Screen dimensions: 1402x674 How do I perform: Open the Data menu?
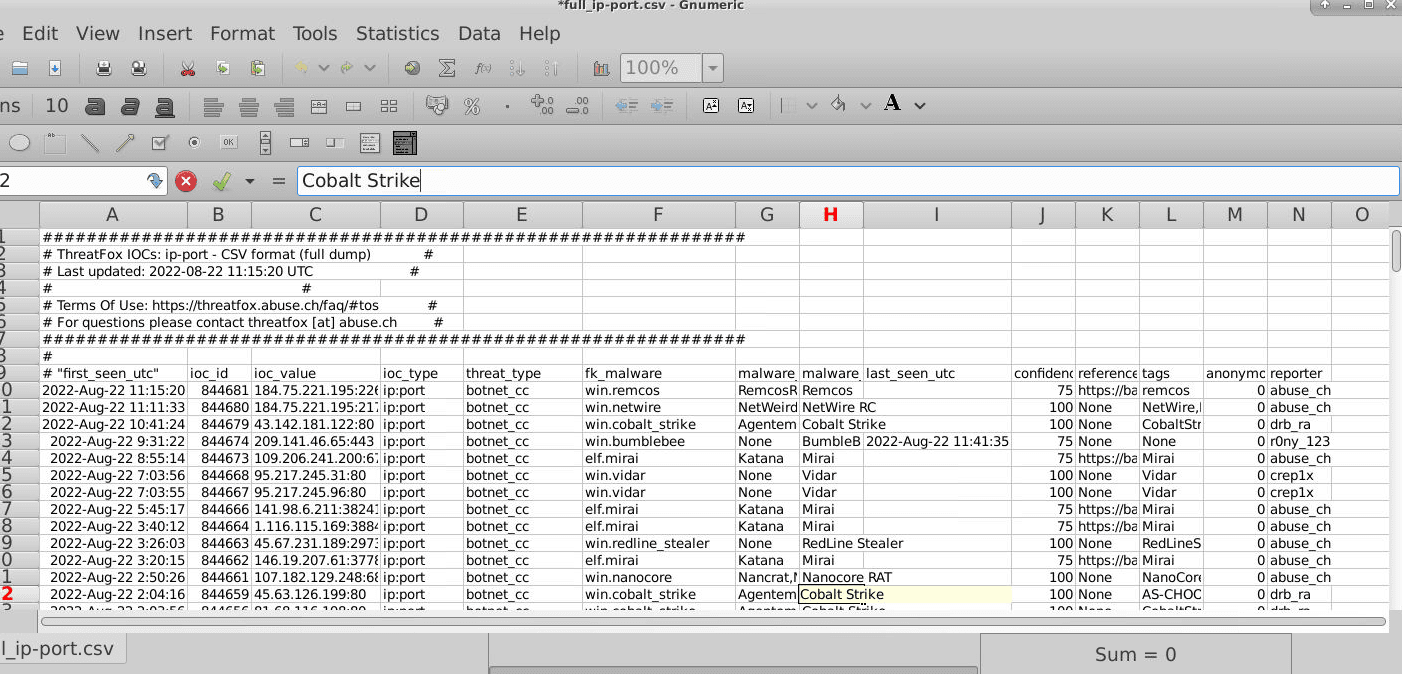[479, 33]
